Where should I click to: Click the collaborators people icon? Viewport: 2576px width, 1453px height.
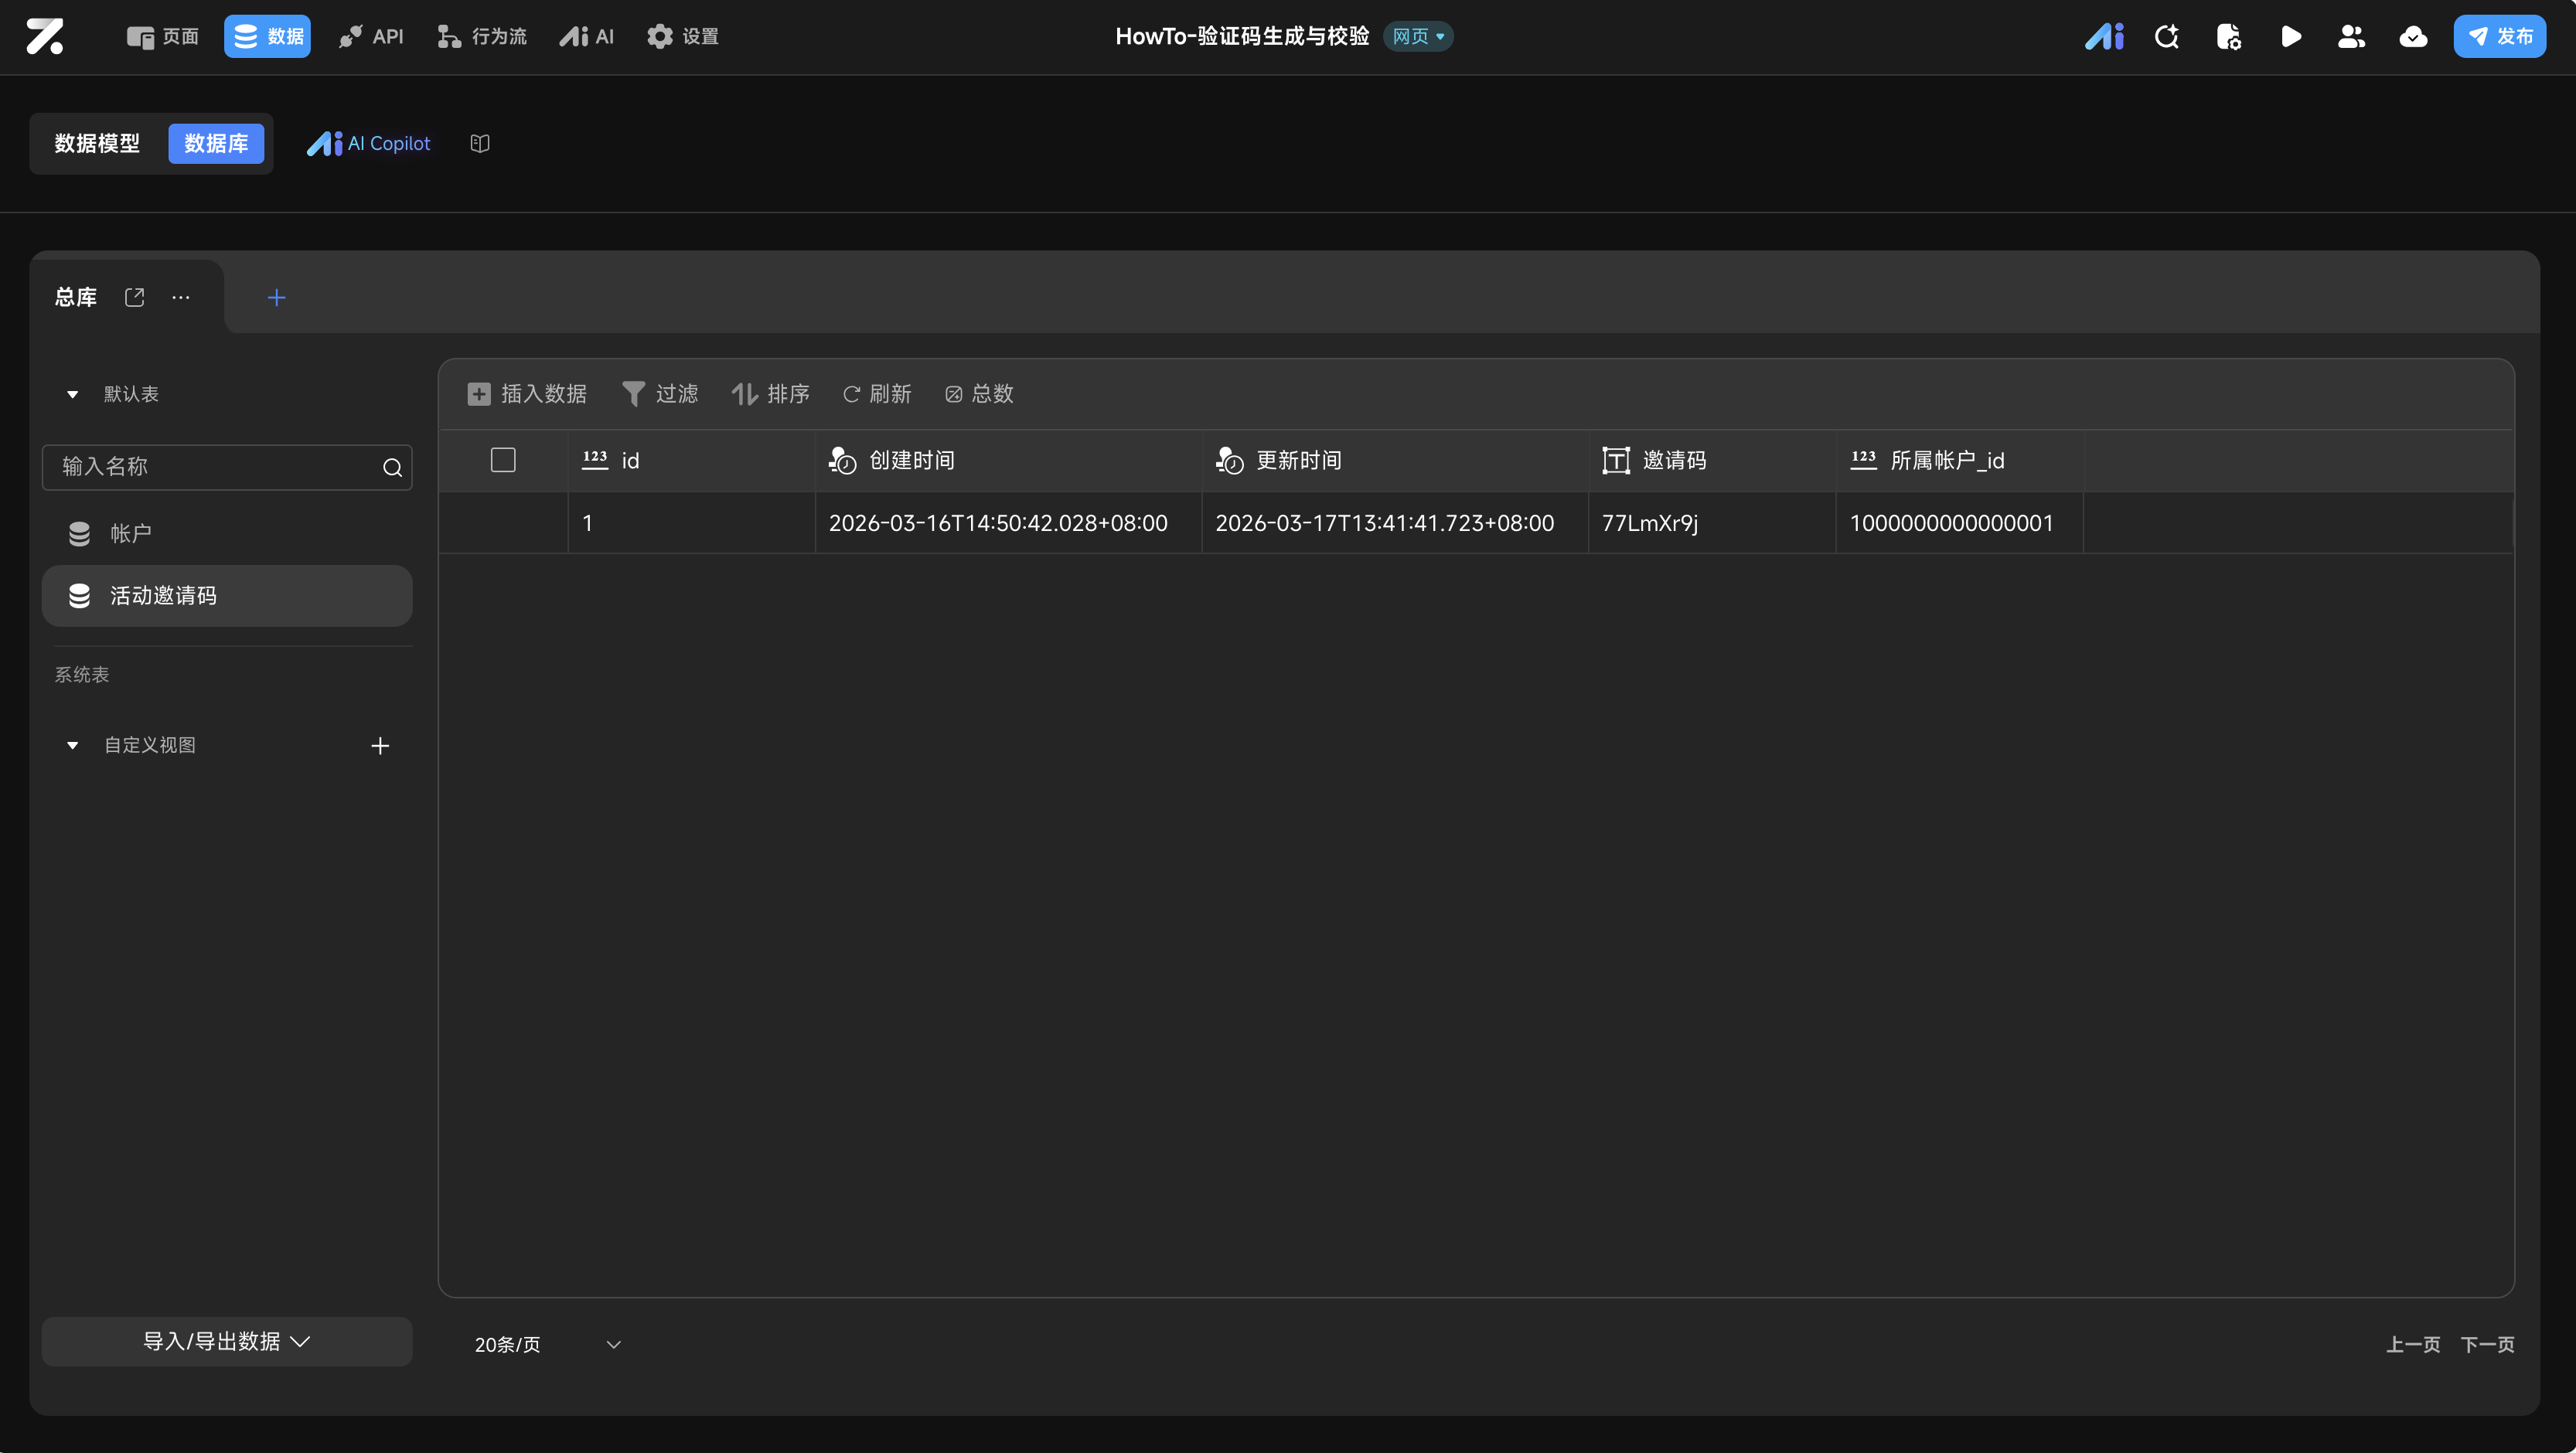(x=2351, y=37)
